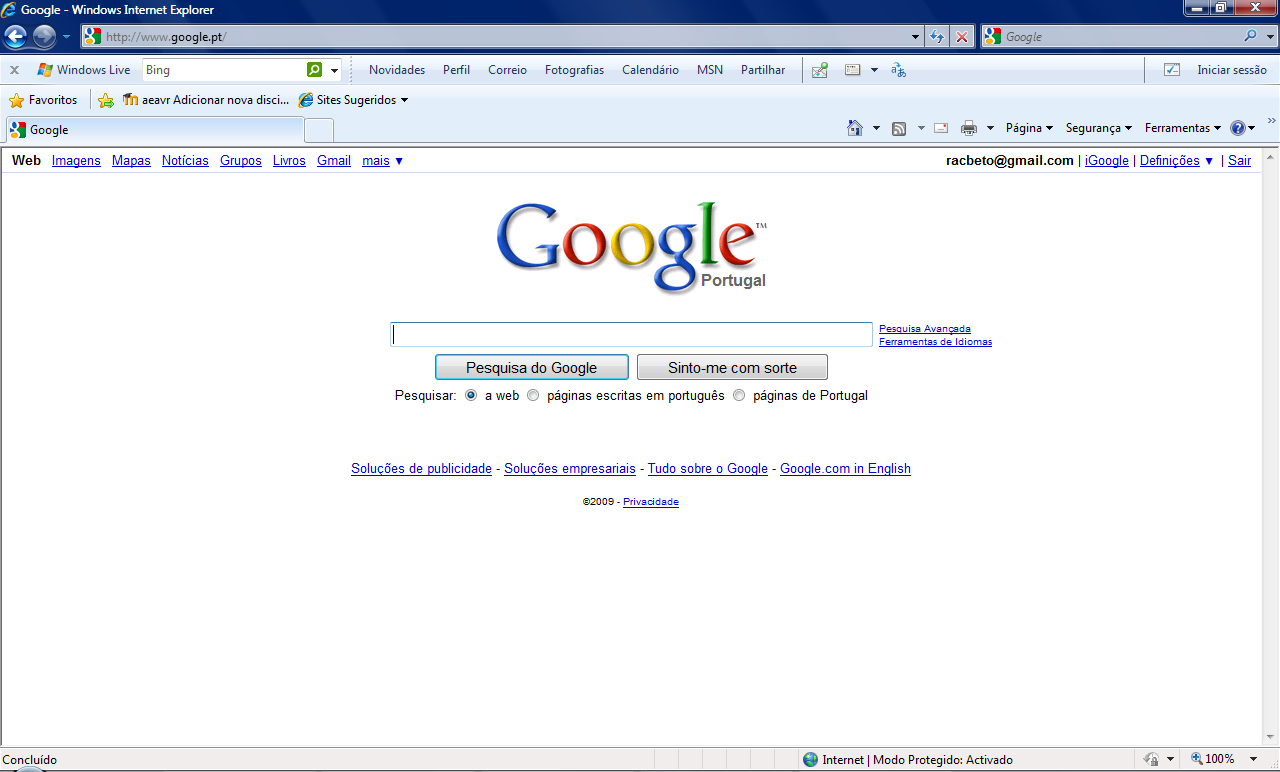Screen dimensions: 1280x772
Task: Click the RSS feeds icon
Action: click(x=899, y=128)
